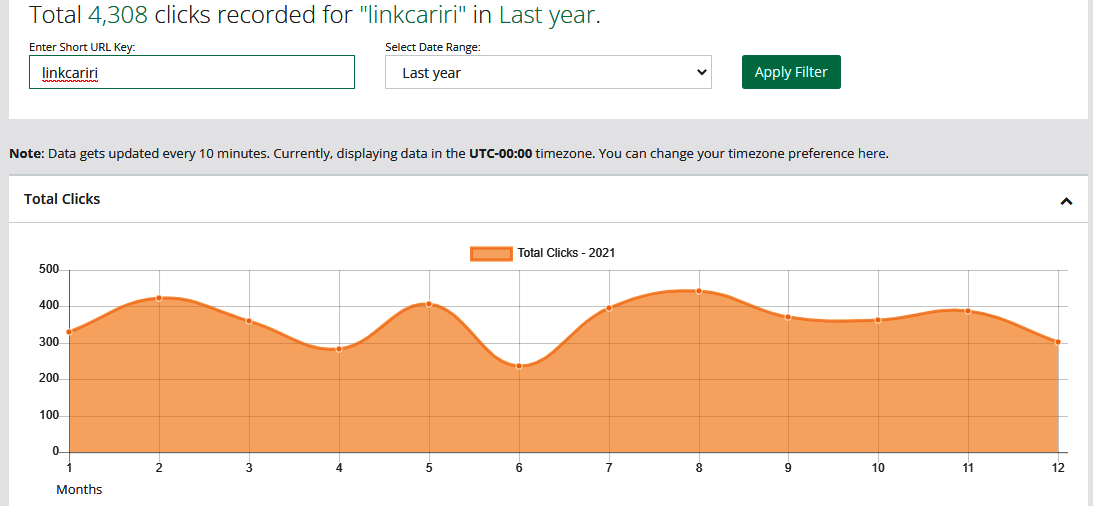Click the Enter Short URL Key input field
The image size is (1093, 506).
click(192, 72)
